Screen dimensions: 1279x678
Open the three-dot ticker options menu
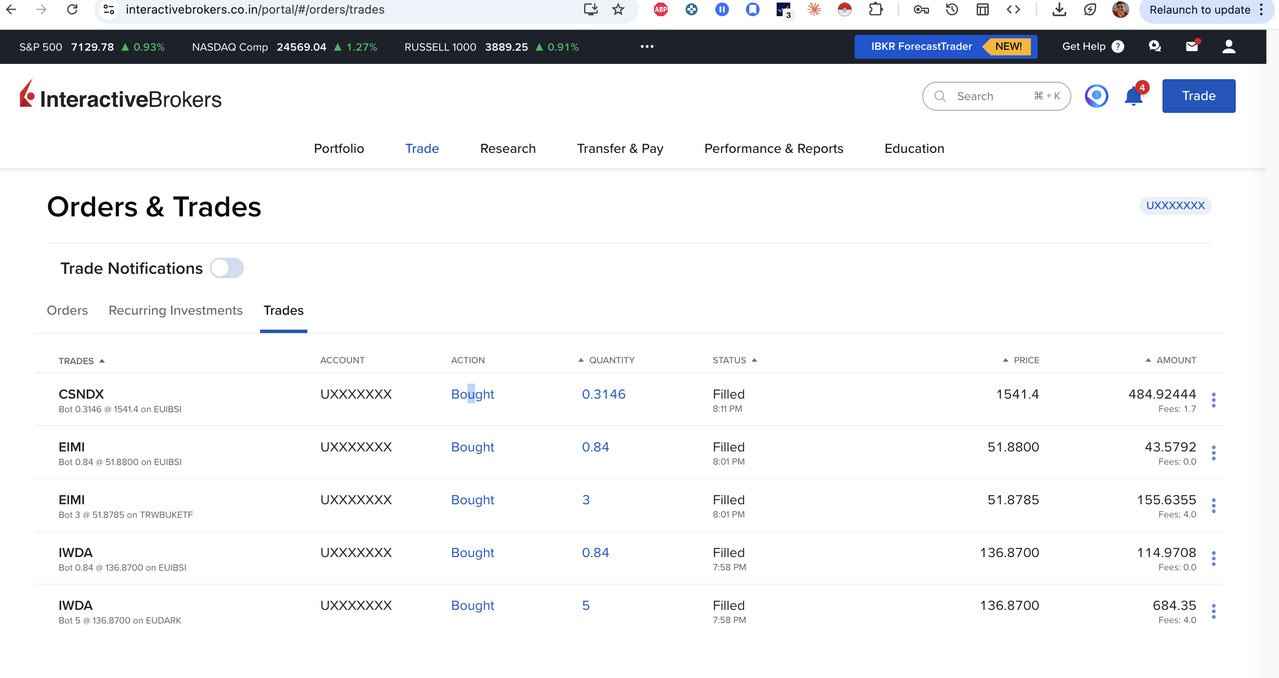[x=647, y=46]
